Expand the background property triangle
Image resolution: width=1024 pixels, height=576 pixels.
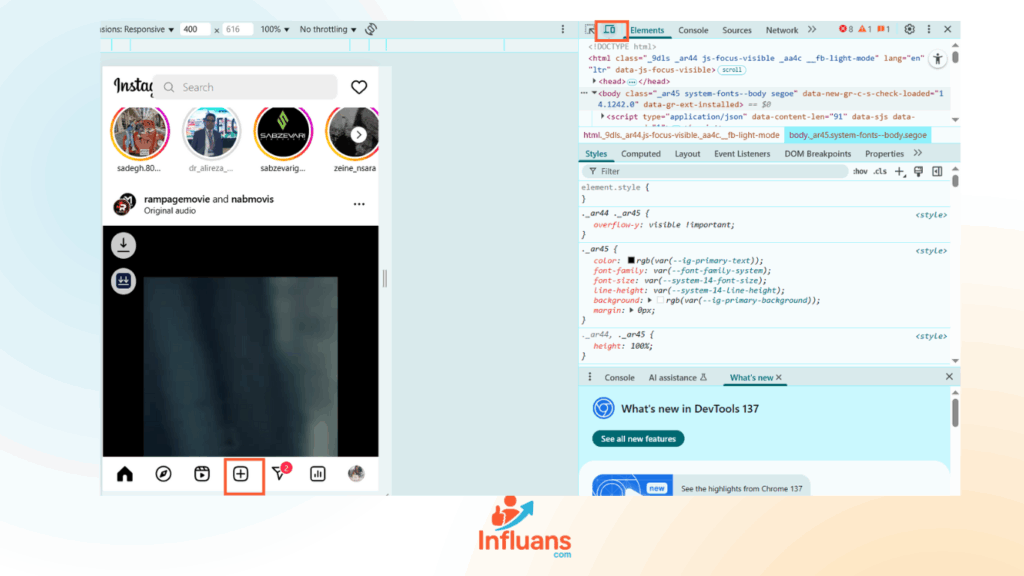point(650,300)
